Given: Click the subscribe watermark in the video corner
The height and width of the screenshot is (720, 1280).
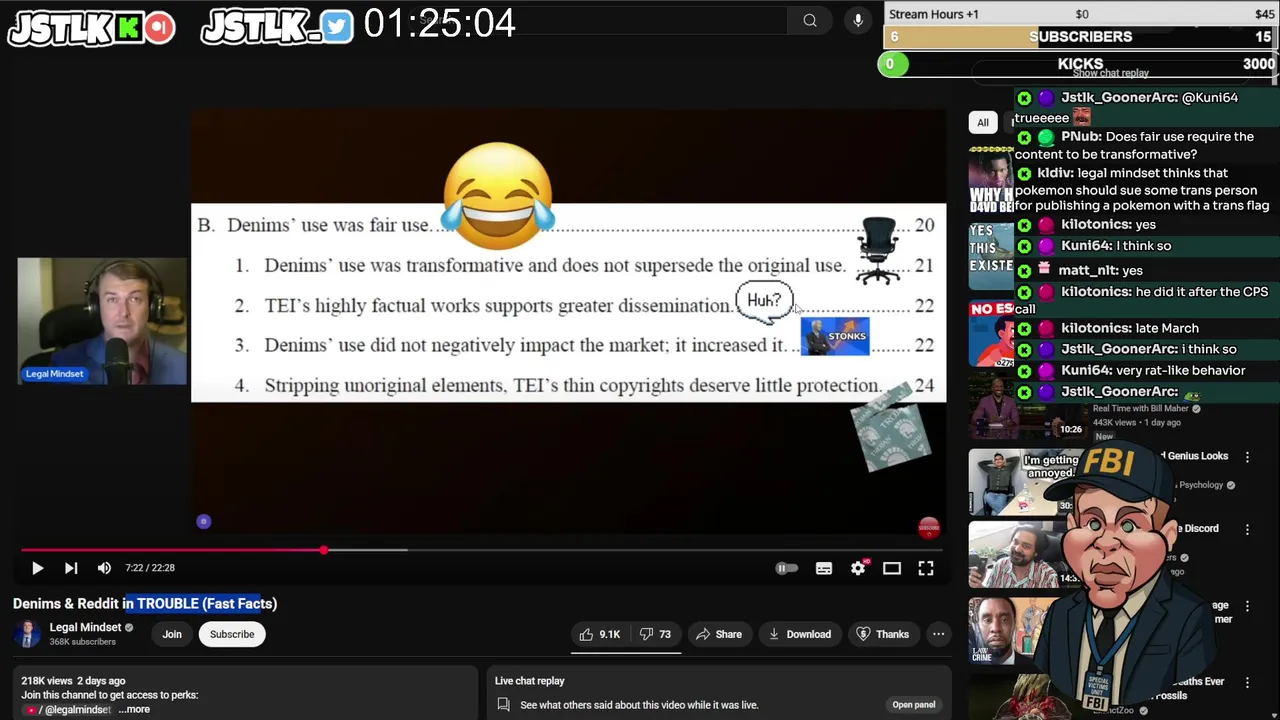Looking at the screenshot, I should click(929, 527).
